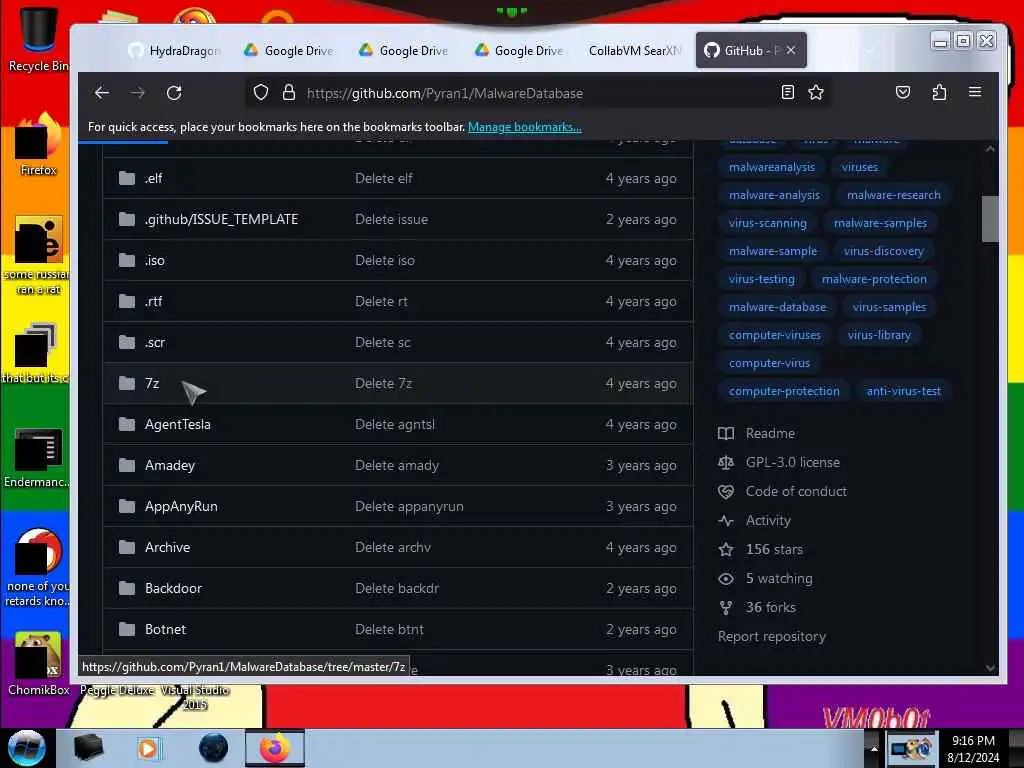Click the folder icon next to AgentTesla
Screen dimensions: 1024x768
[127, 424]
